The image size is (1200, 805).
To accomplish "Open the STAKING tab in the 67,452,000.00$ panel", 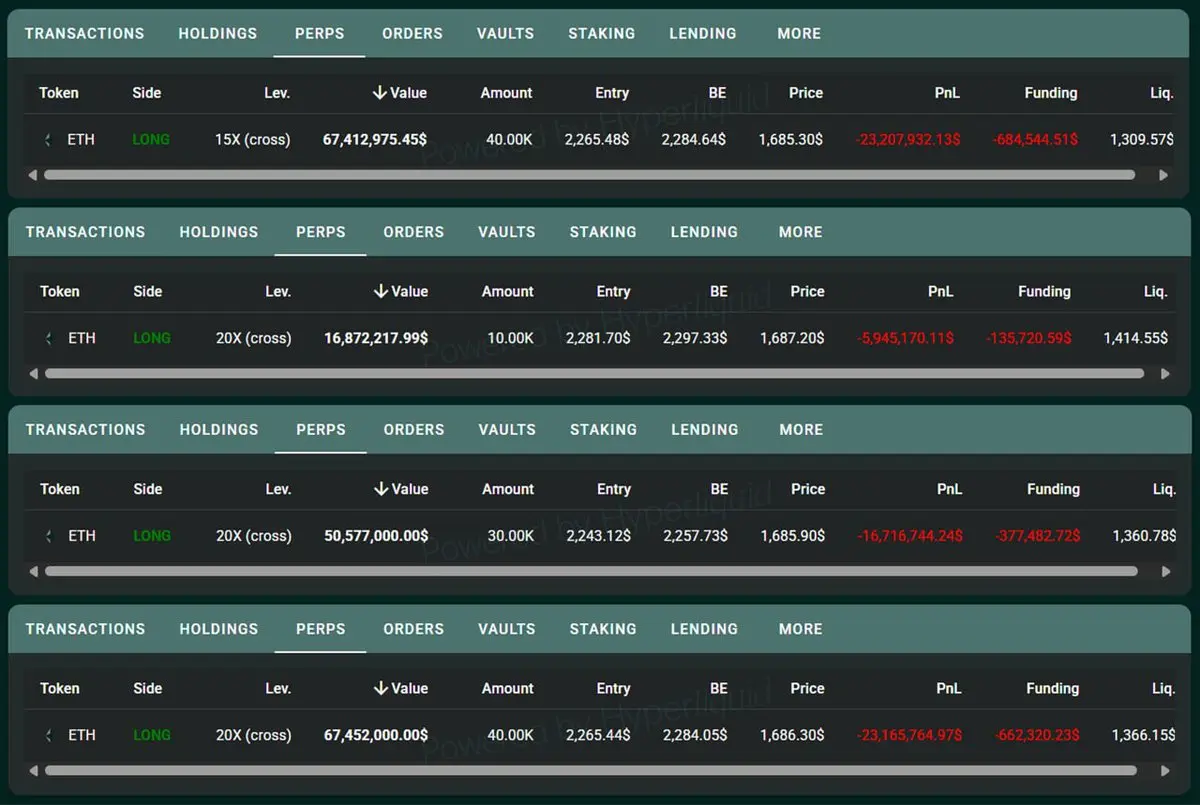I will pos(603,629).
